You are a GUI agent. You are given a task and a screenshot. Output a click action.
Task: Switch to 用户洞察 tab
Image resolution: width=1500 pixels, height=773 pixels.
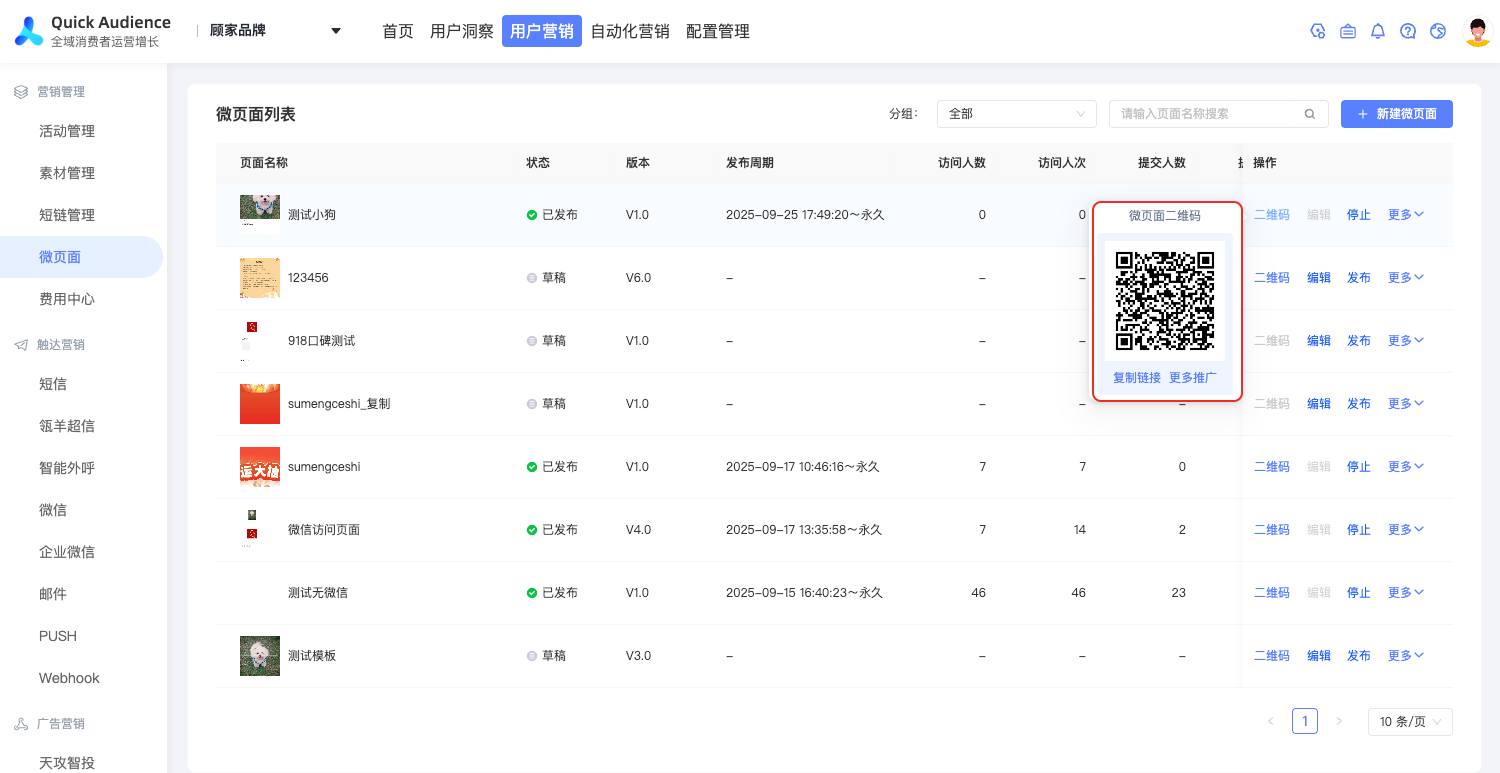[x=462, y=31]
